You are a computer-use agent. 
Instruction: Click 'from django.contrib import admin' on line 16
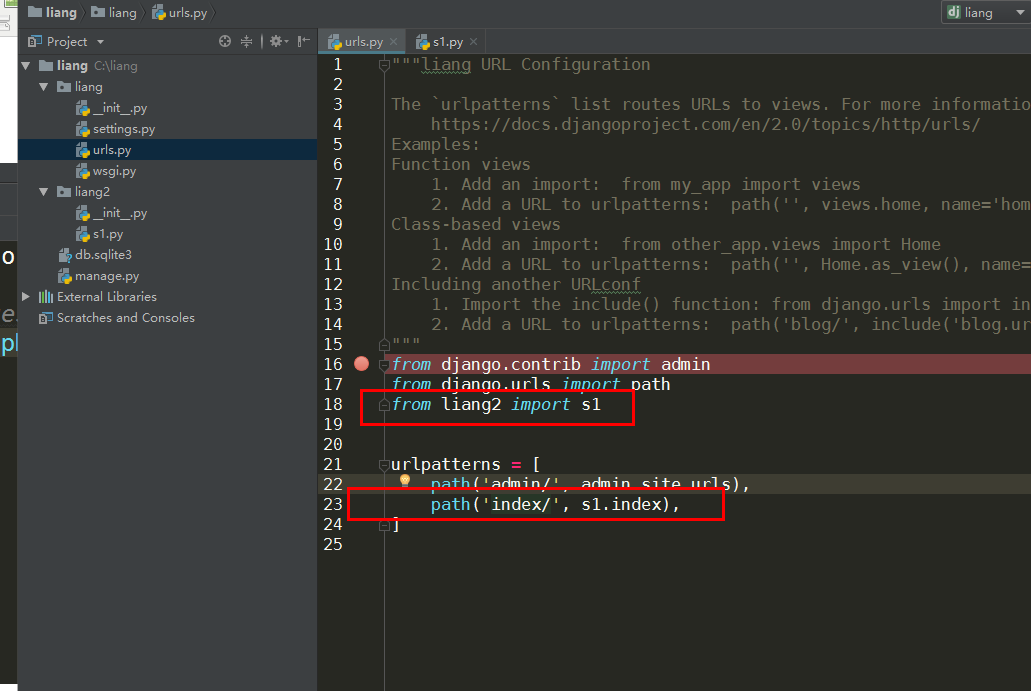click(551, 364)
